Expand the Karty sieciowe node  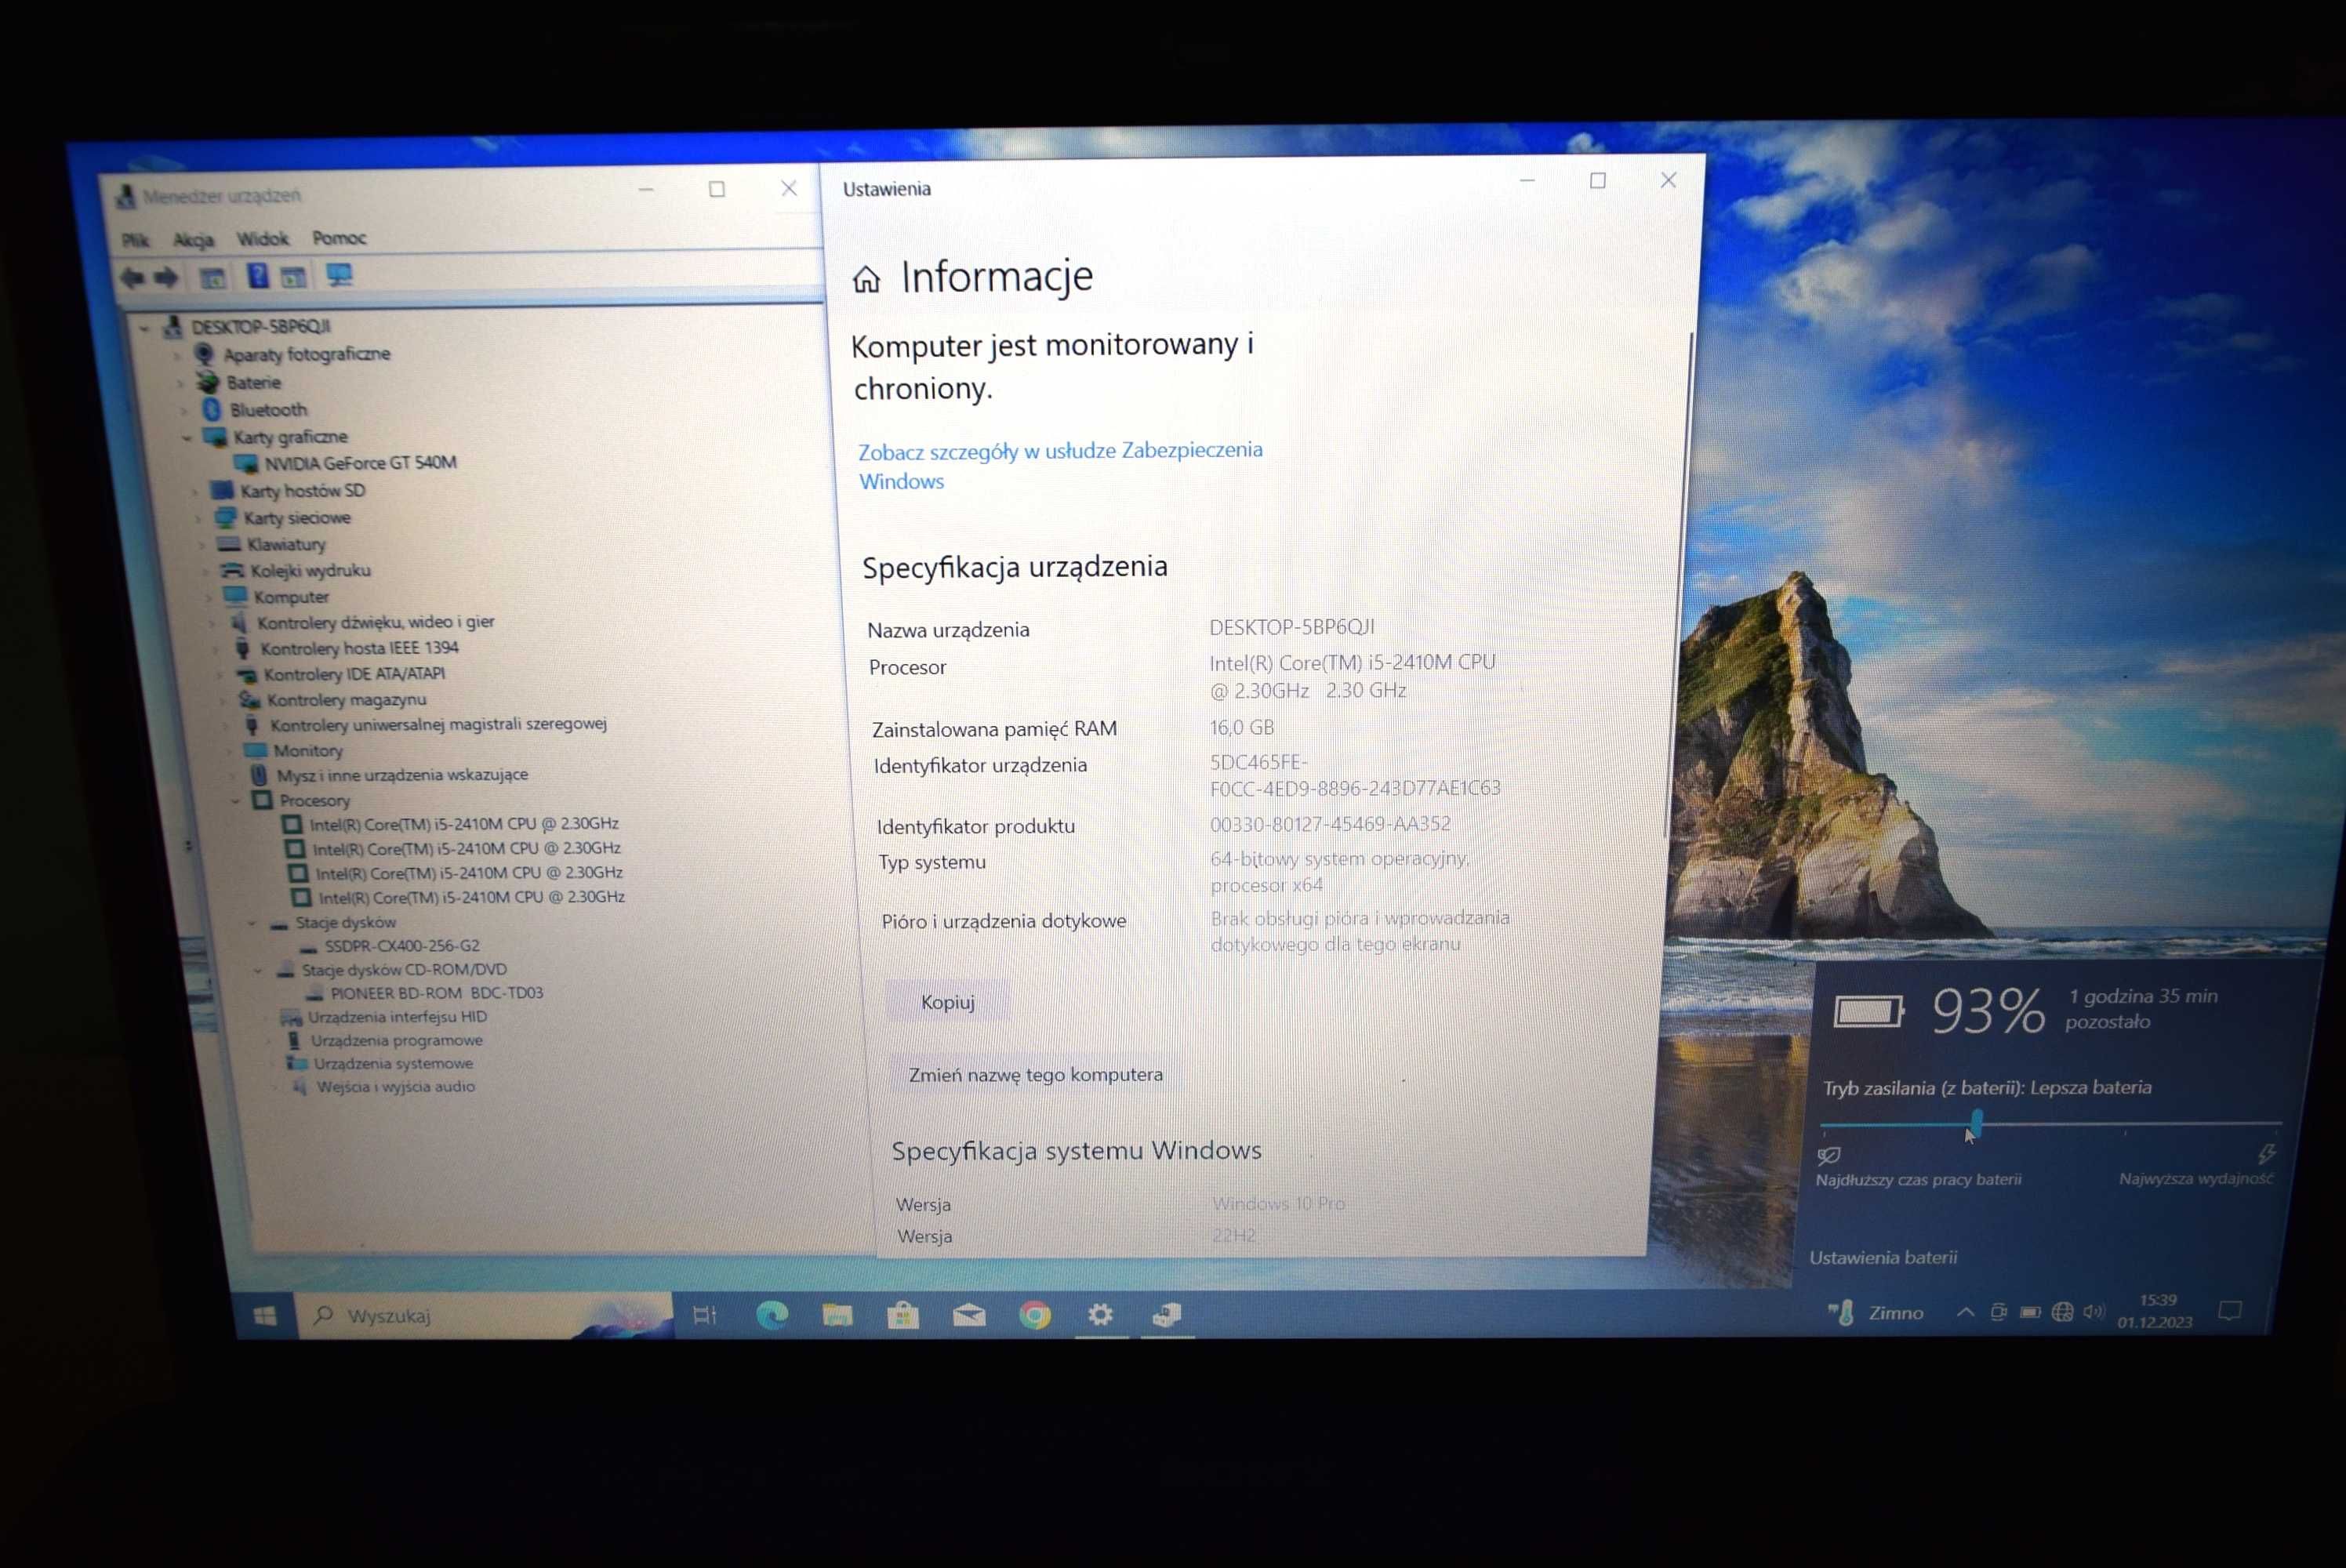(197, 519)
